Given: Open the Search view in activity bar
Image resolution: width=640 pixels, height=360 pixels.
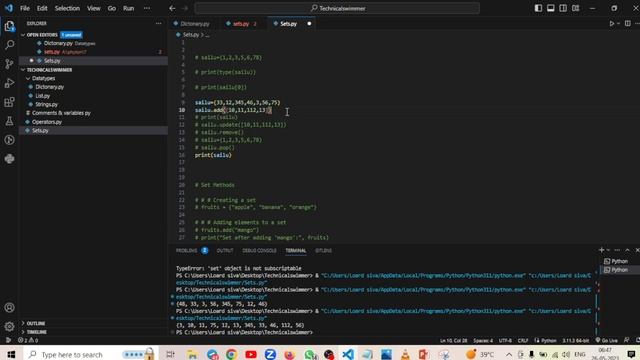Looking at the screenshot, I should pos(9,45).
